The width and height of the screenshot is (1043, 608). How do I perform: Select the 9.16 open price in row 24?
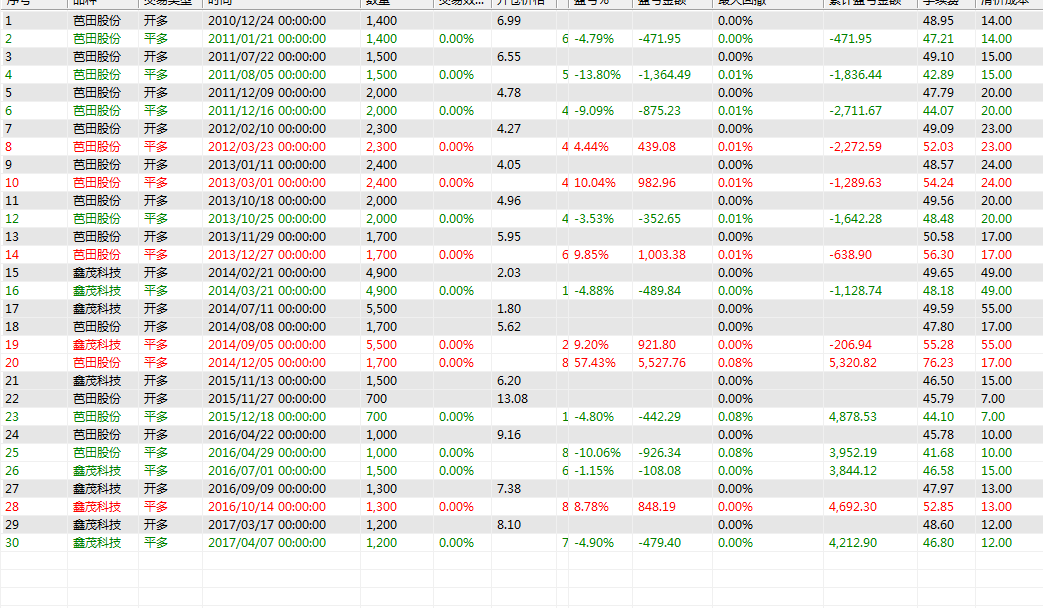[x=508, y=435]
